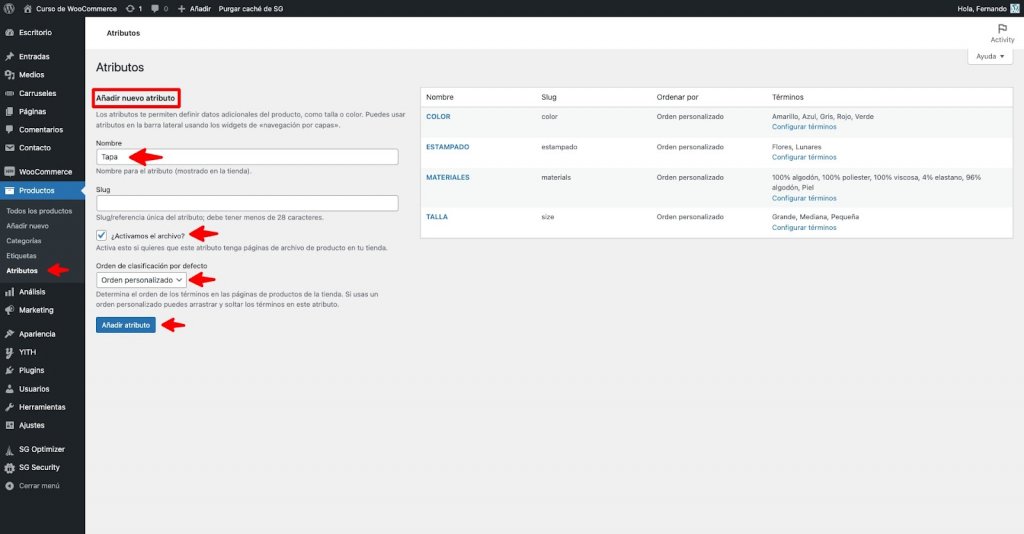Open Etiquetas submenu item
Screen dimensions: 1024x534
tap(22, 256)
